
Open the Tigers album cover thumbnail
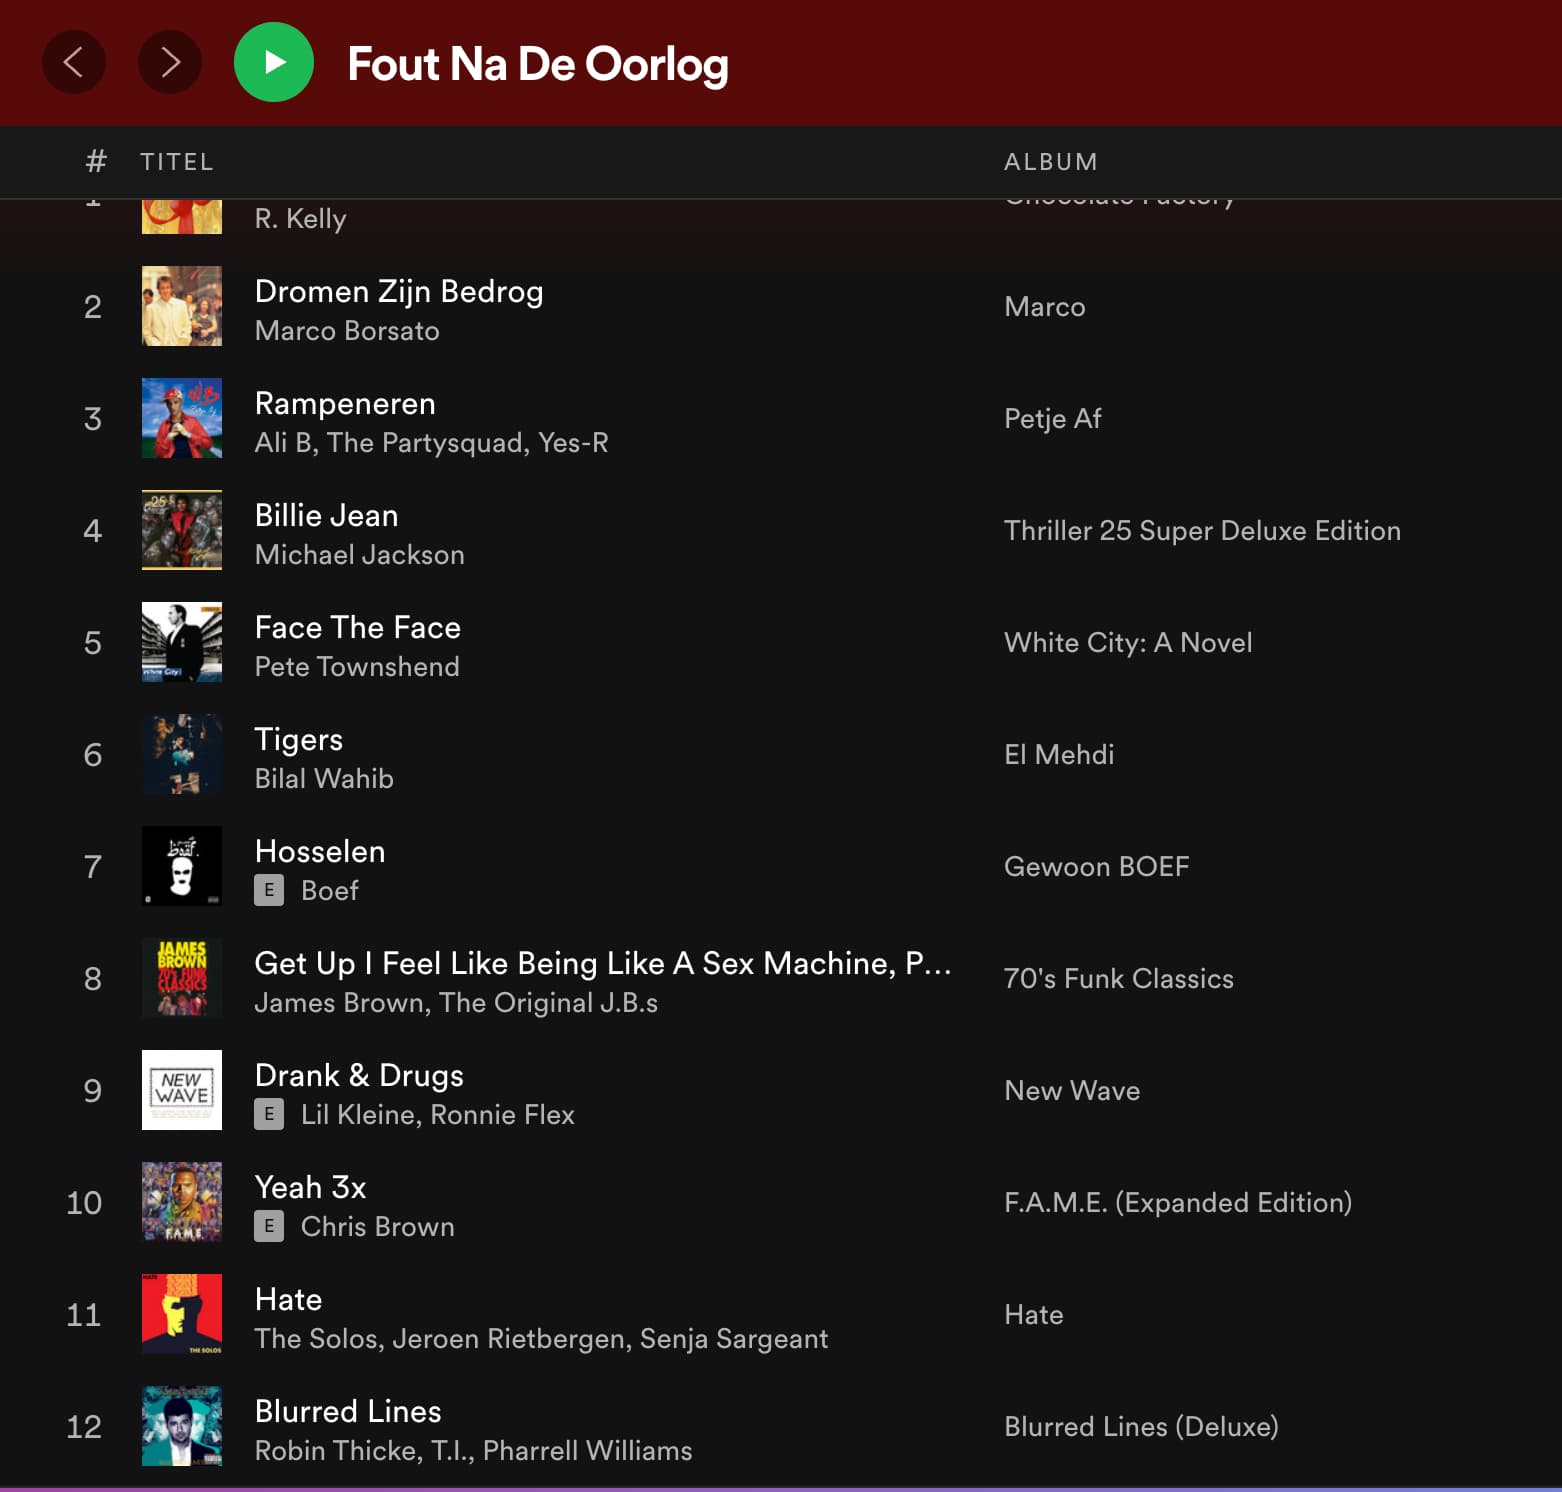click(x=182, y=754)
